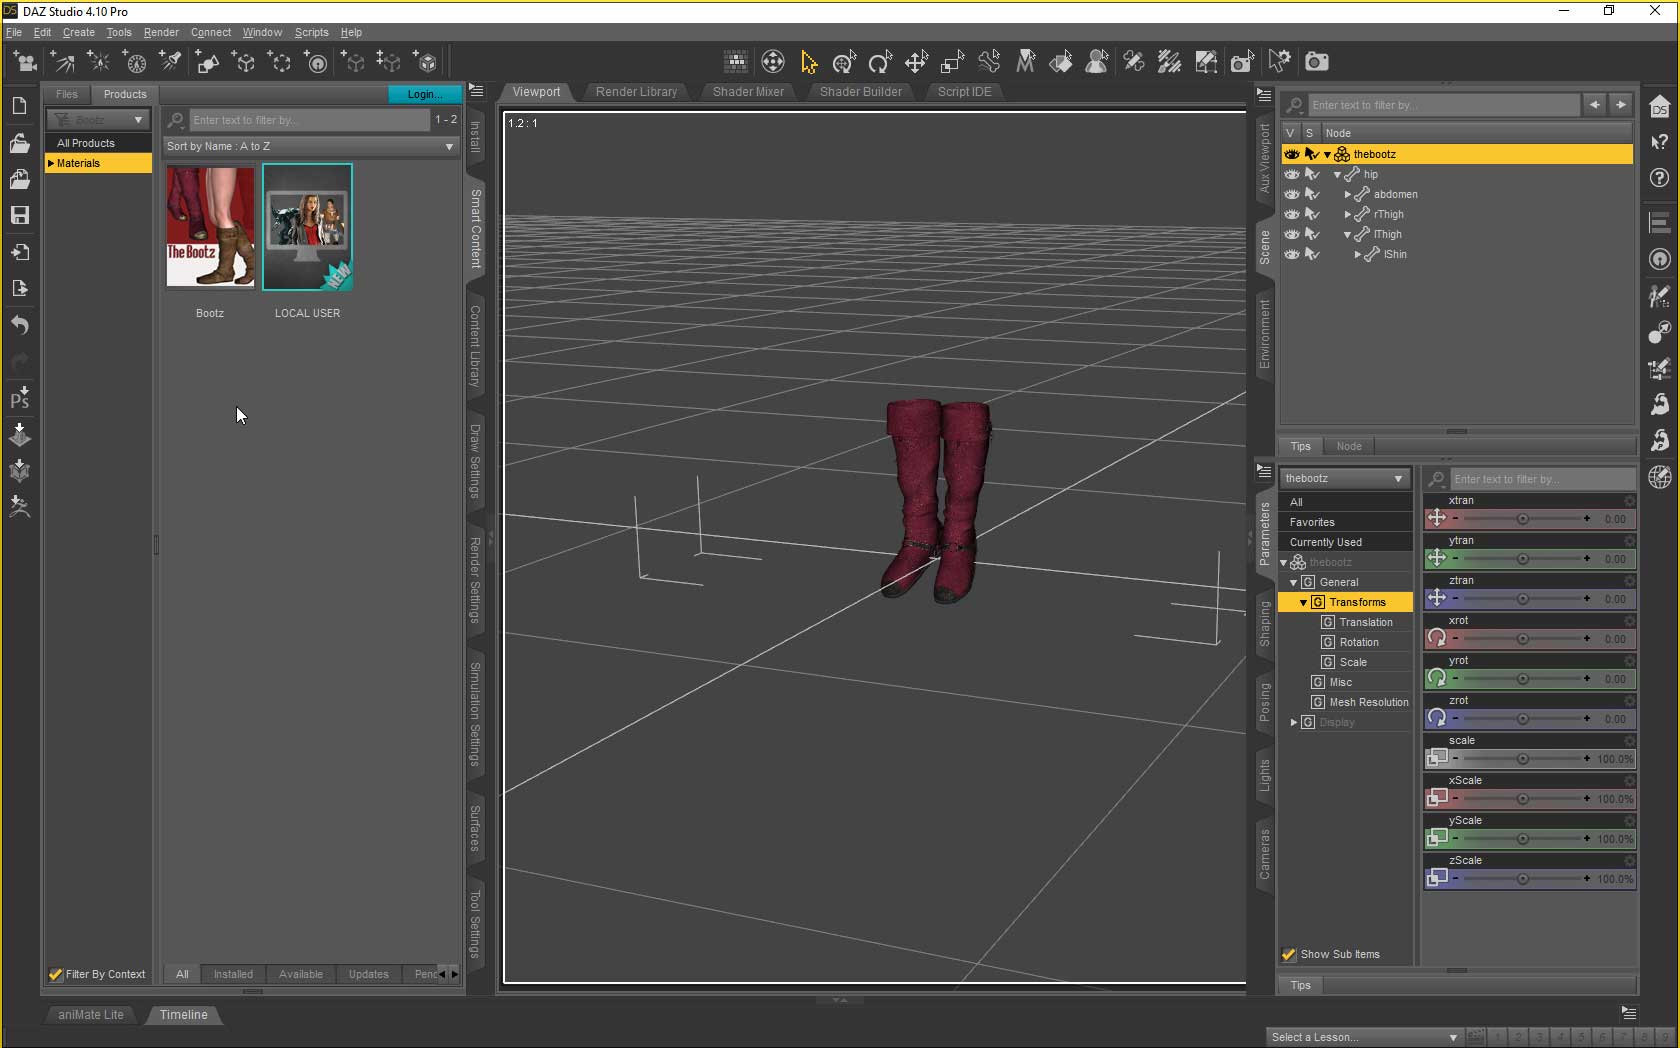Expand the Display group in Parameters
1680x1048 pixels.
[1293, 722]
